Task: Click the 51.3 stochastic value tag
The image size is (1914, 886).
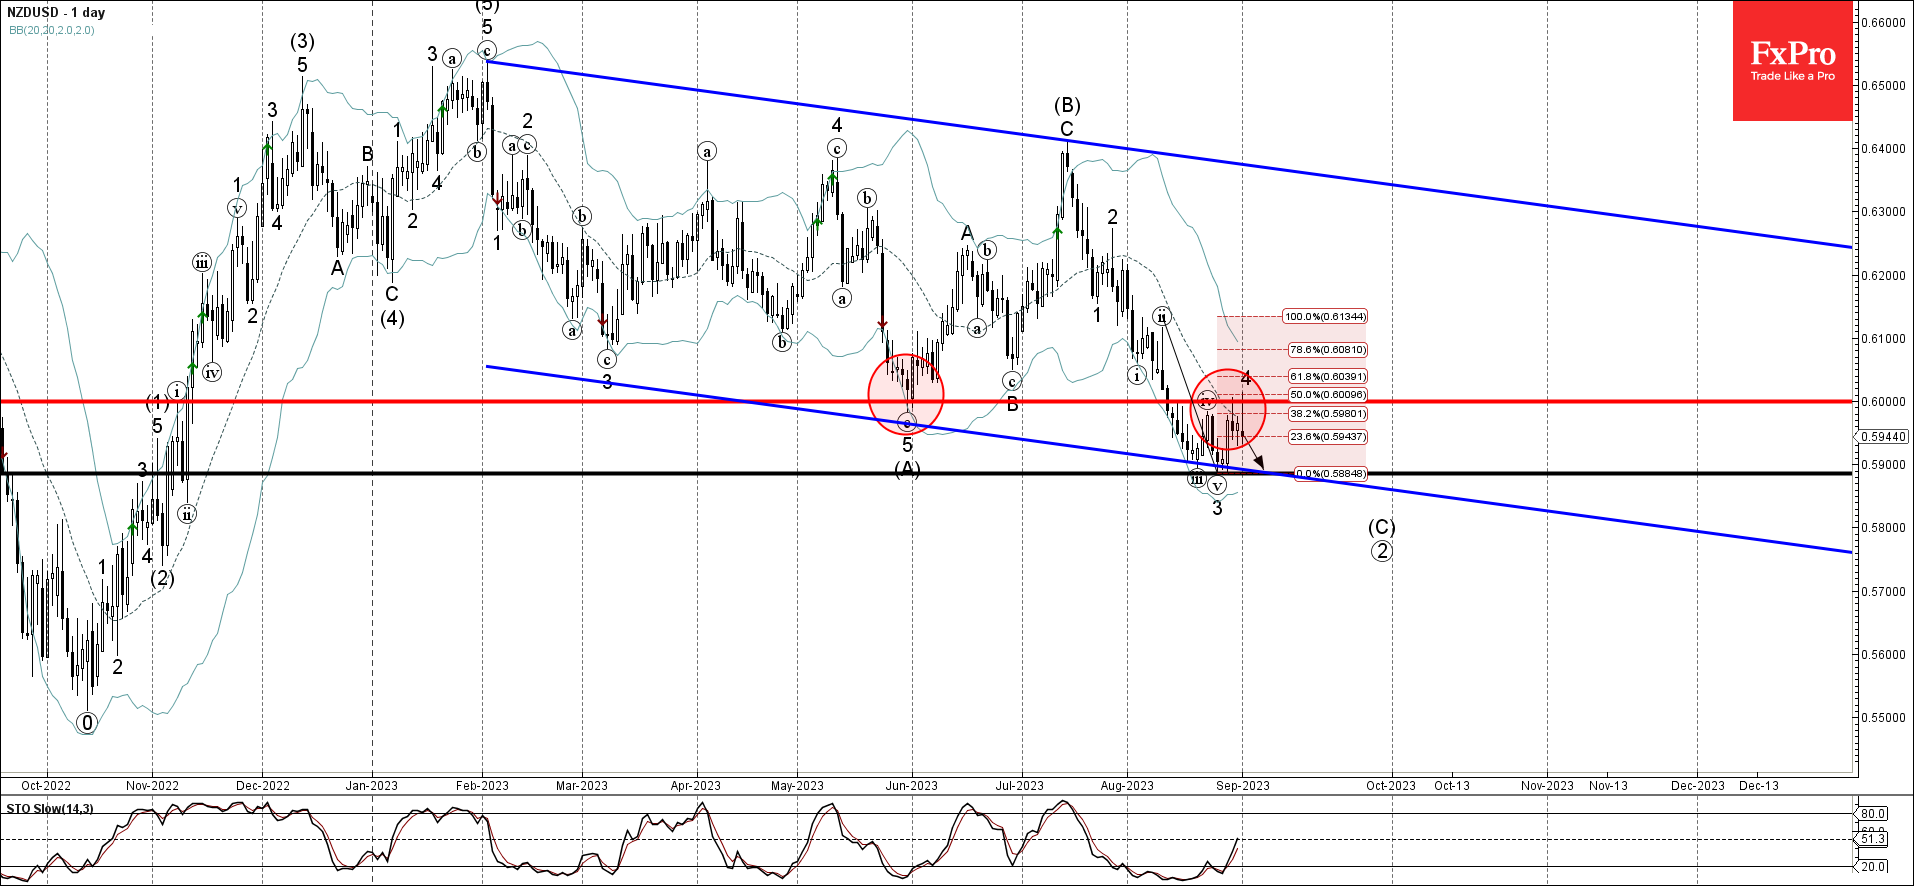Action: (x=1871, y=839)
